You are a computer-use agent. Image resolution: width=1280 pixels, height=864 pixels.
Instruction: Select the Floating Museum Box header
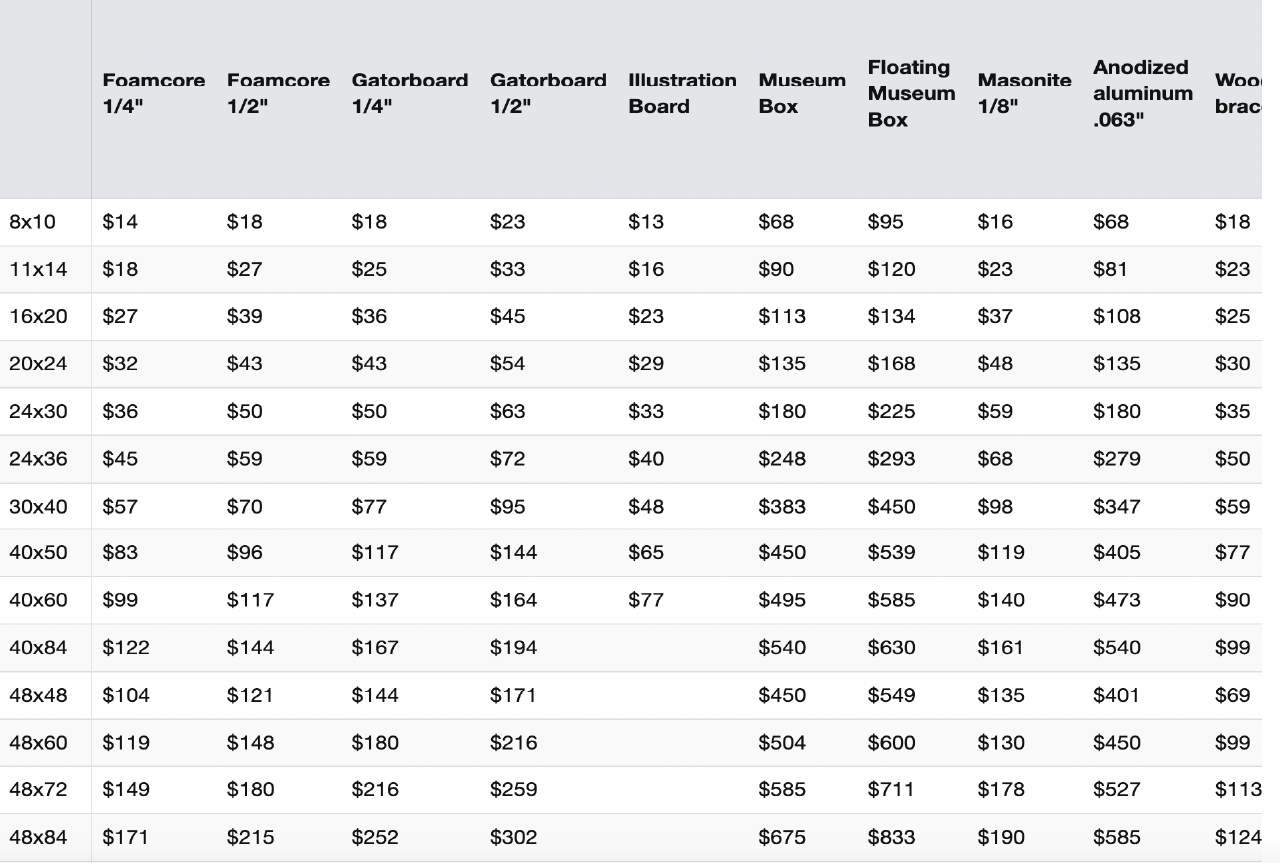(x=911, y=93)
